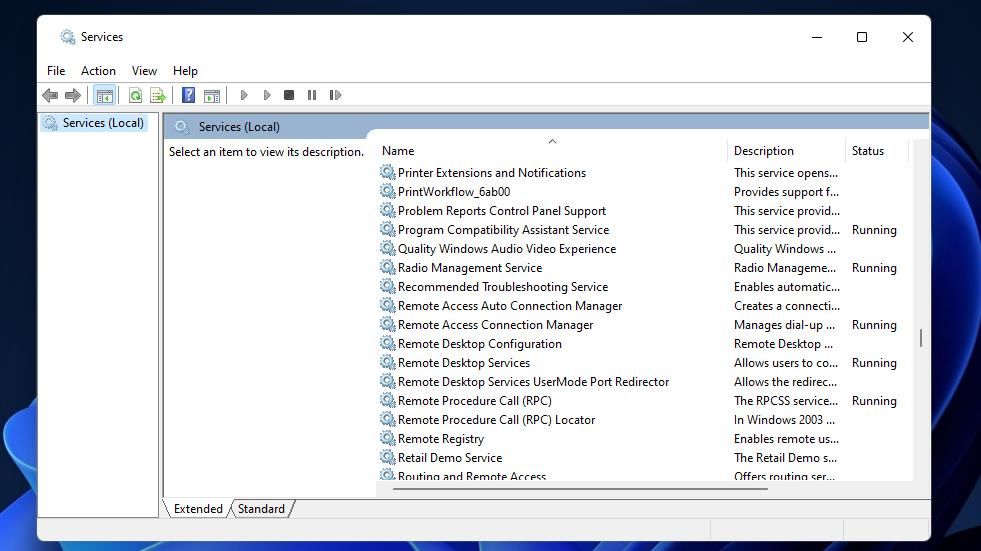Click the vertical scrollbar thumb of services list

coord(921,338)
